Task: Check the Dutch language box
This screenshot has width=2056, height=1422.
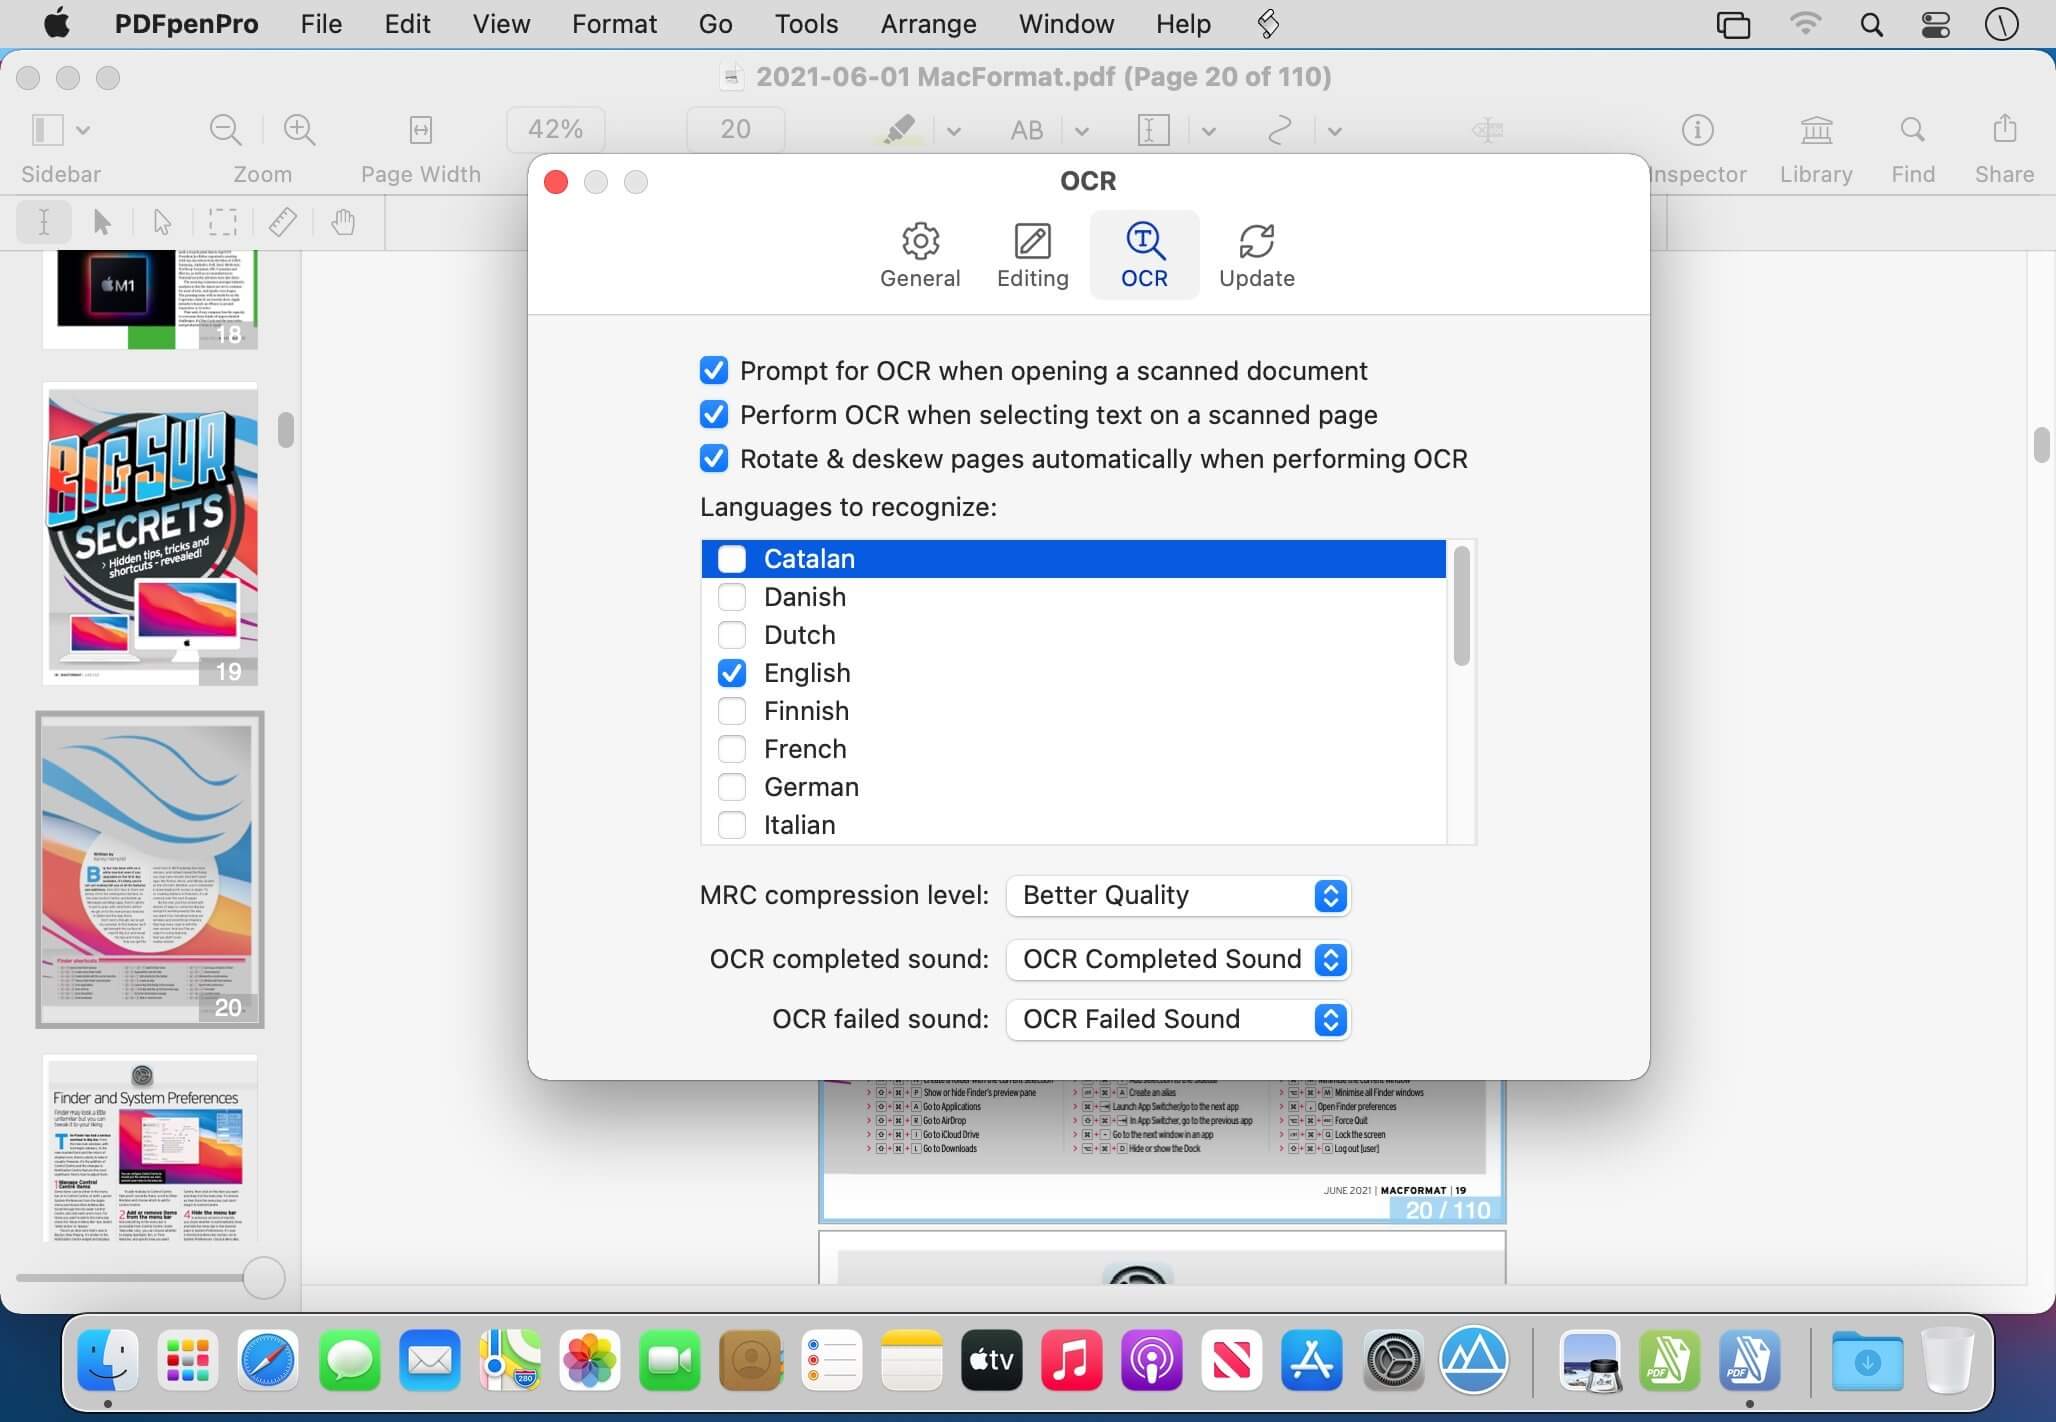Action: click(x=732, y=635)
